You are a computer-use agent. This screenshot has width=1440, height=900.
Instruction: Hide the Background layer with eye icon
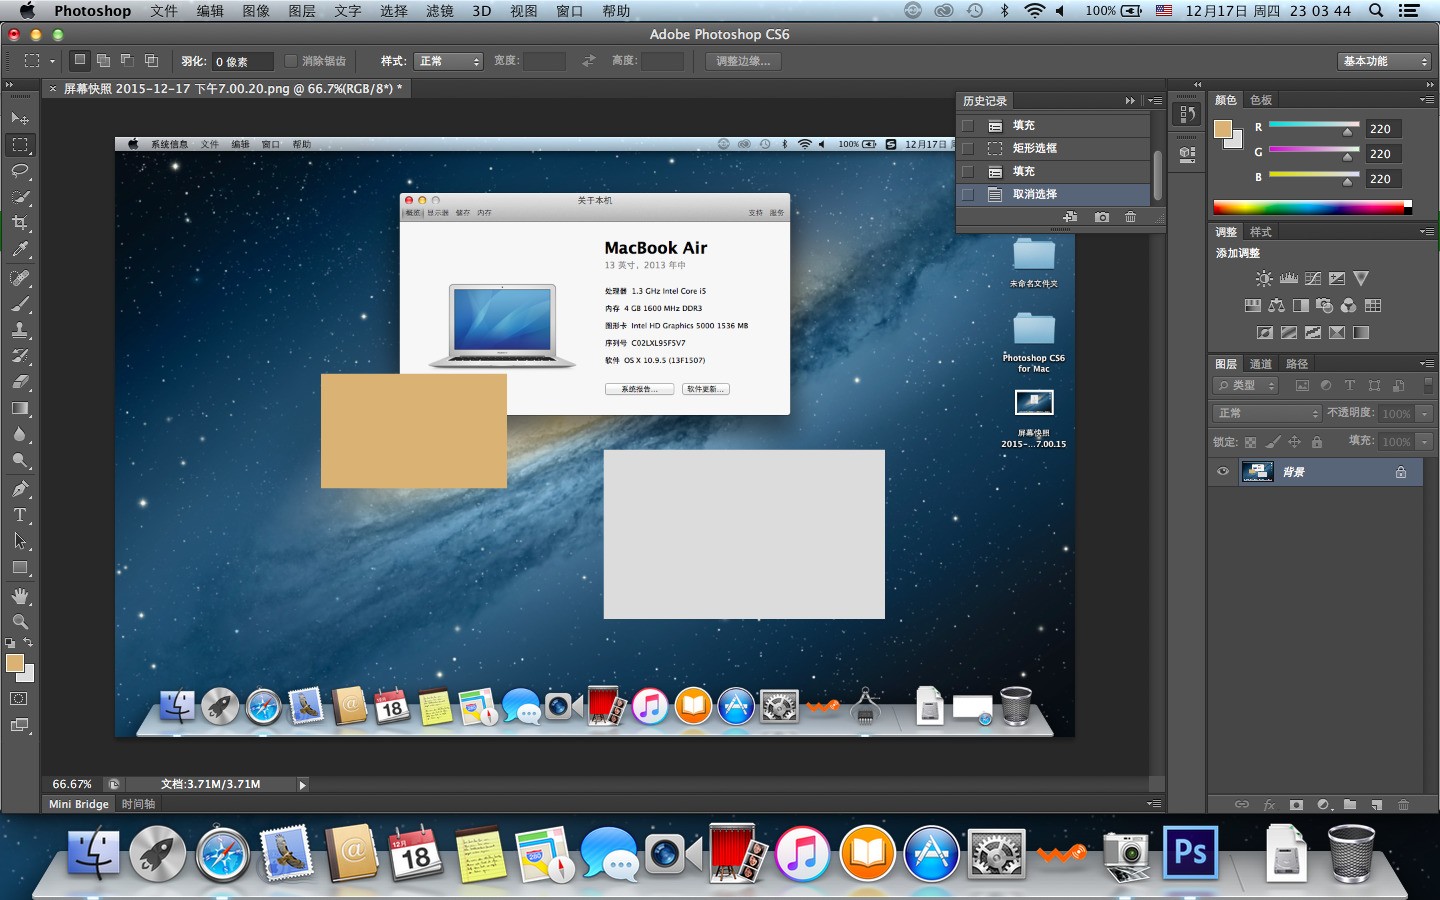(1222, 472)
